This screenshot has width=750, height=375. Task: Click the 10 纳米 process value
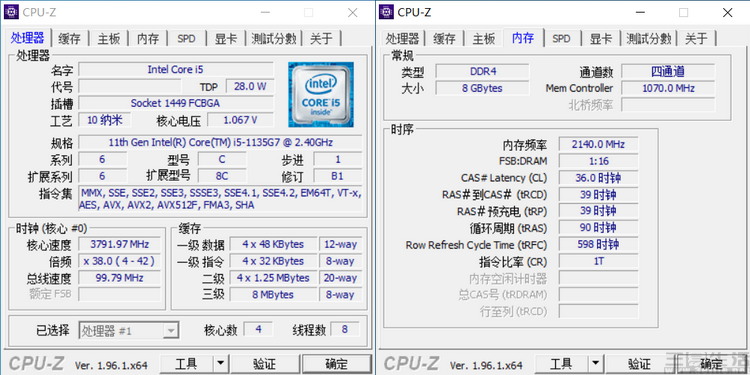tap(104, 120)
